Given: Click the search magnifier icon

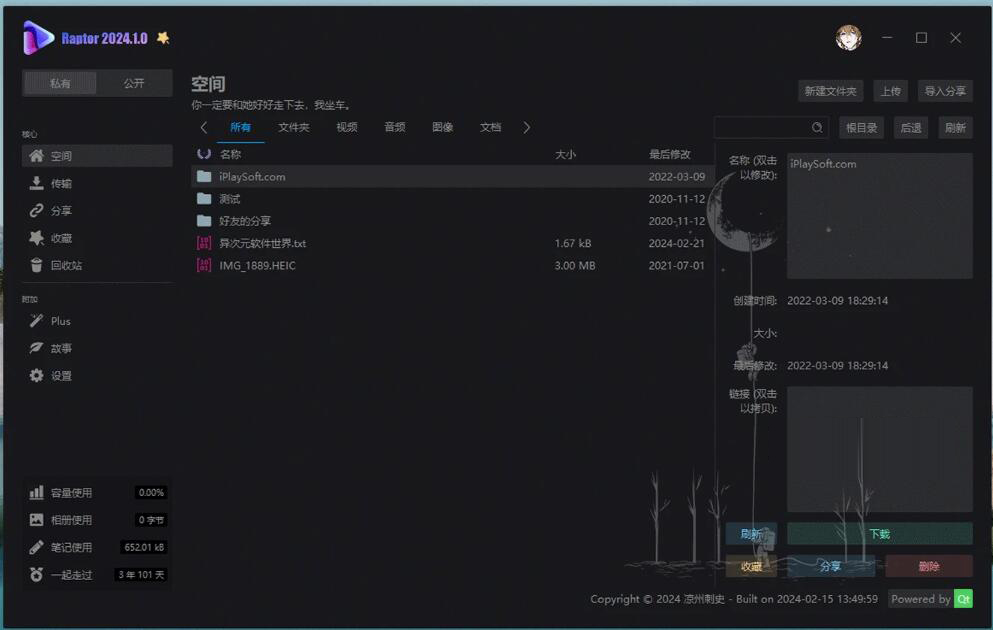Looking at the screenshot, I should pos(817,128).
